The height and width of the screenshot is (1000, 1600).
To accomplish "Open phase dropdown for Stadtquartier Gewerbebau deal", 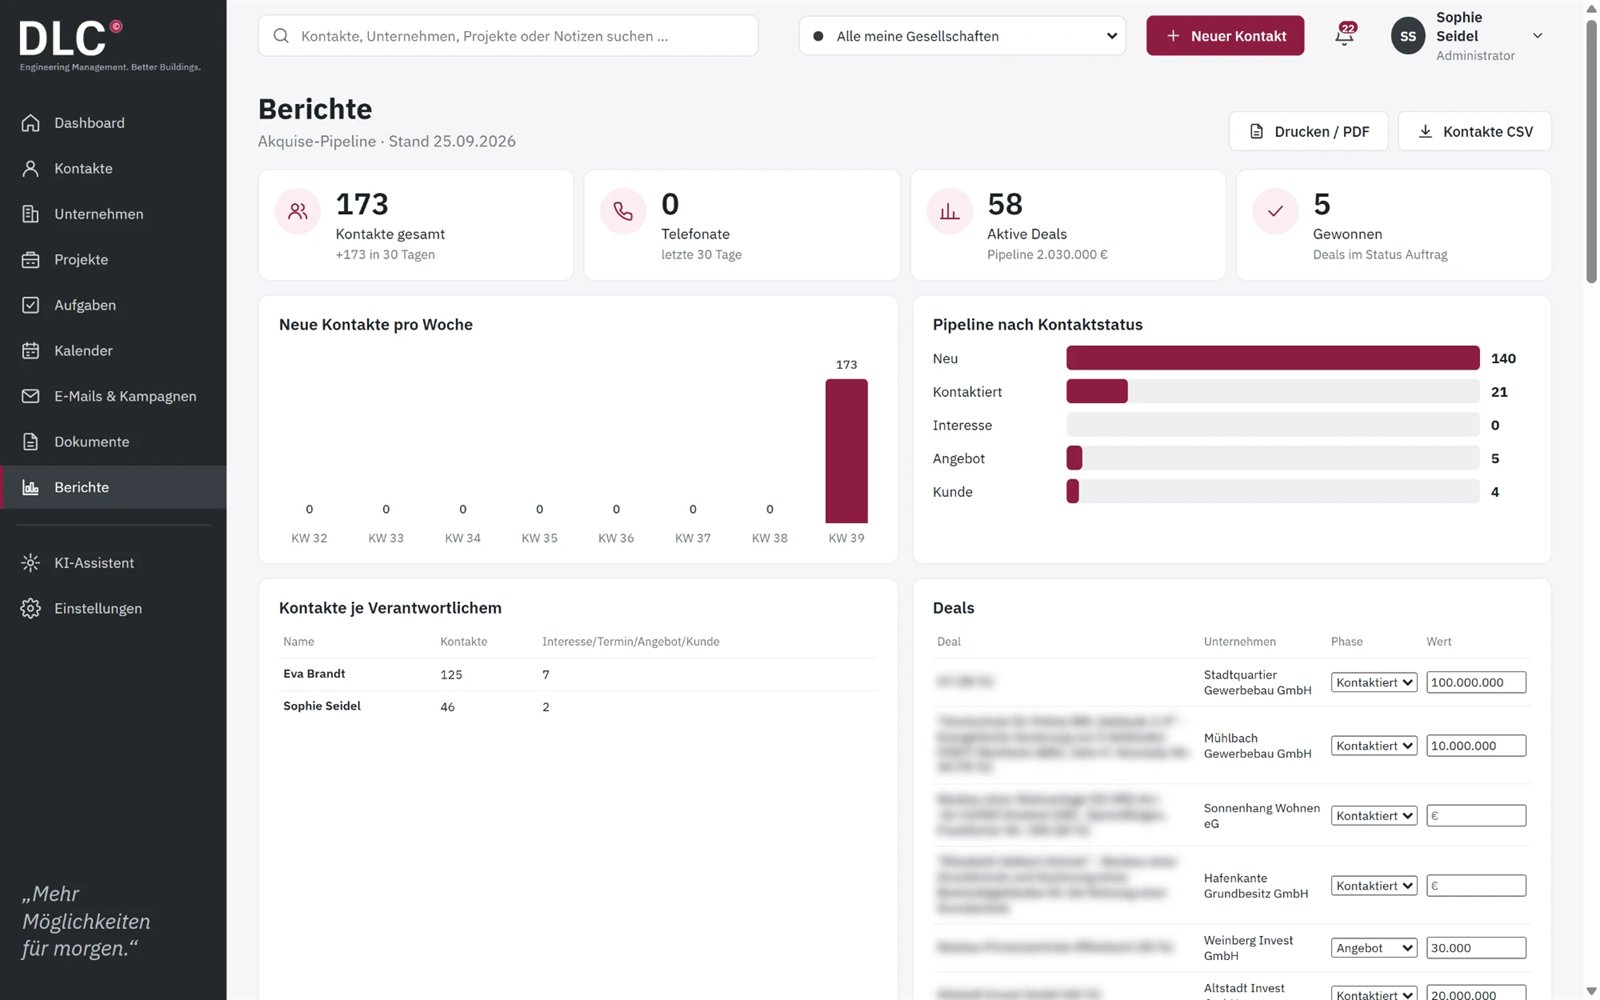I will point(1374,682).
